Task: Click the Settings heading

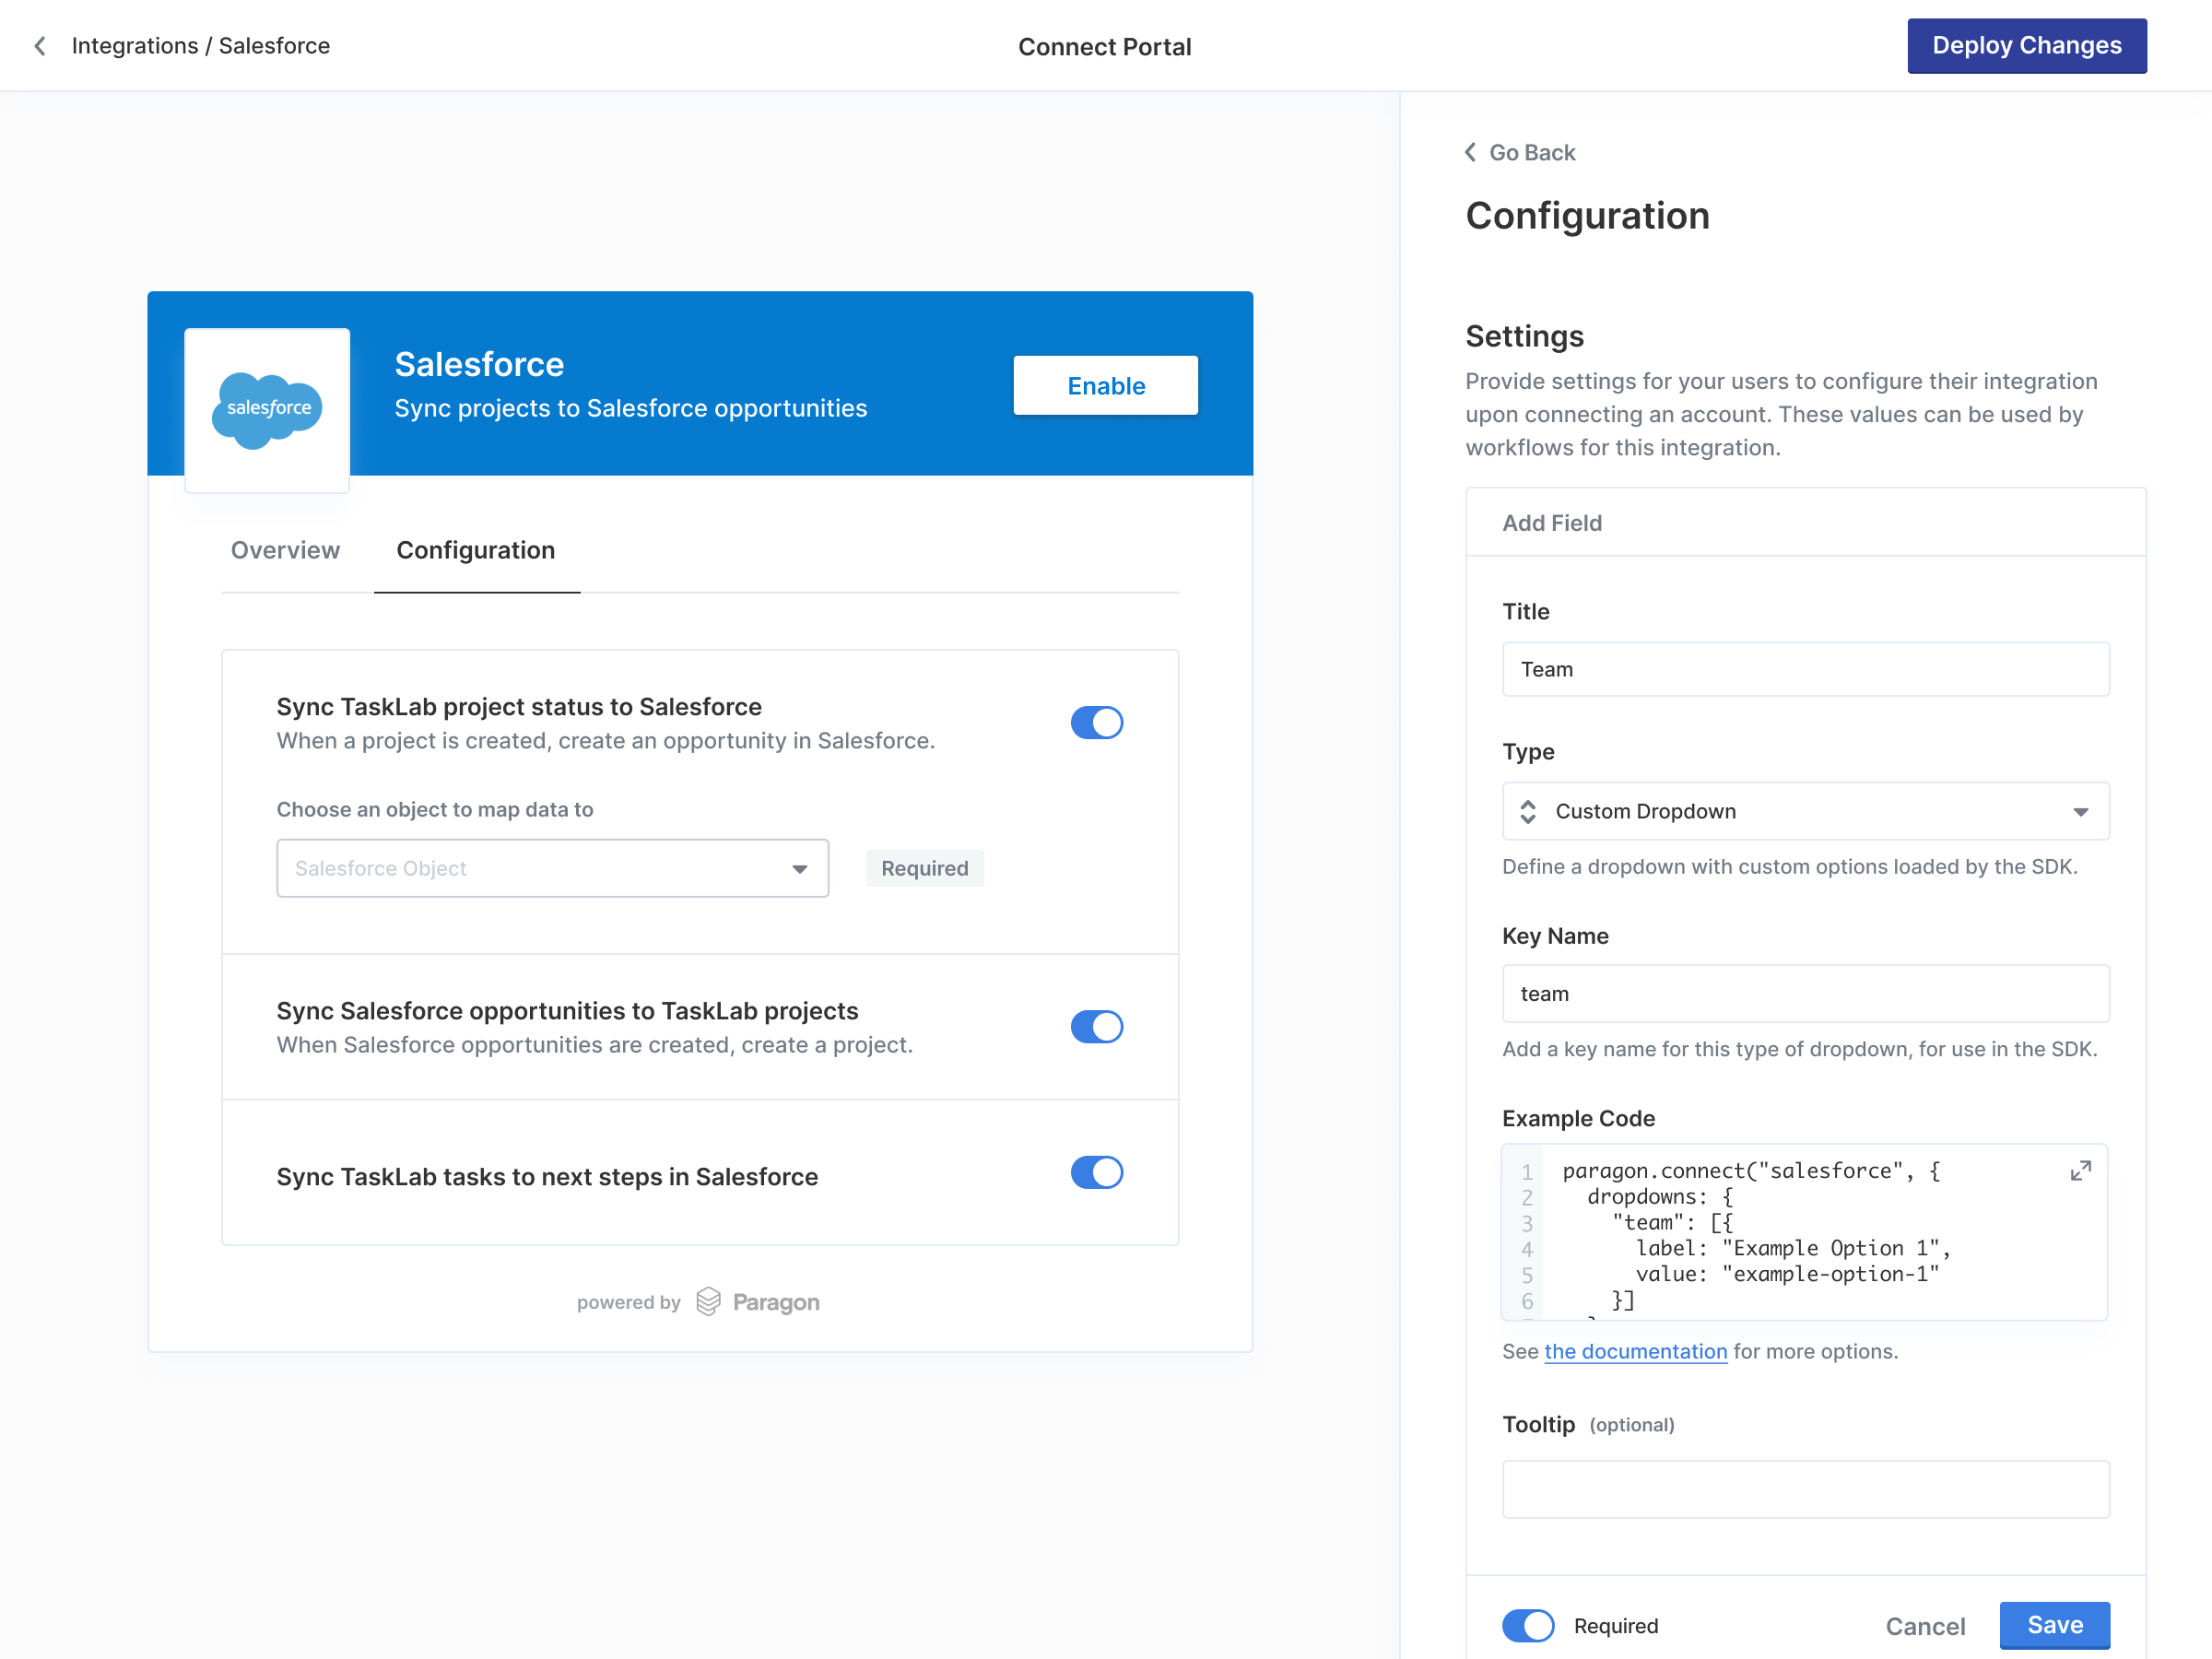Action: pyautogui.click(x=1524, y=336)
